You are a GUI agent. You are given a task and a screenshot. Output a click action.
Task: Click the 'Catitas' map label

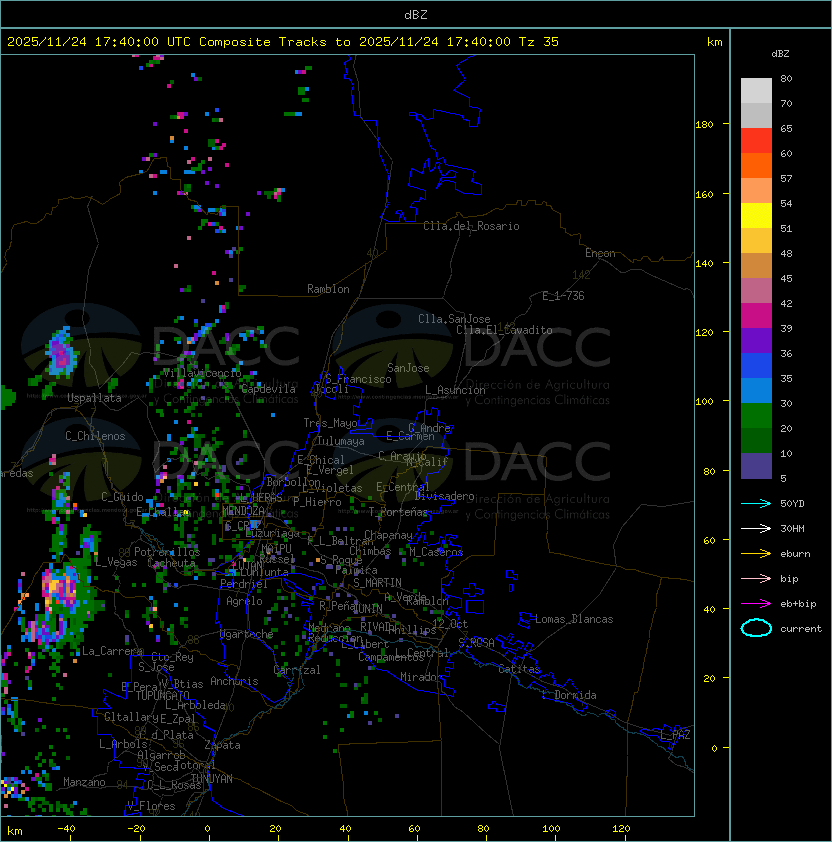pyautogui.click(x=519, y=669)
